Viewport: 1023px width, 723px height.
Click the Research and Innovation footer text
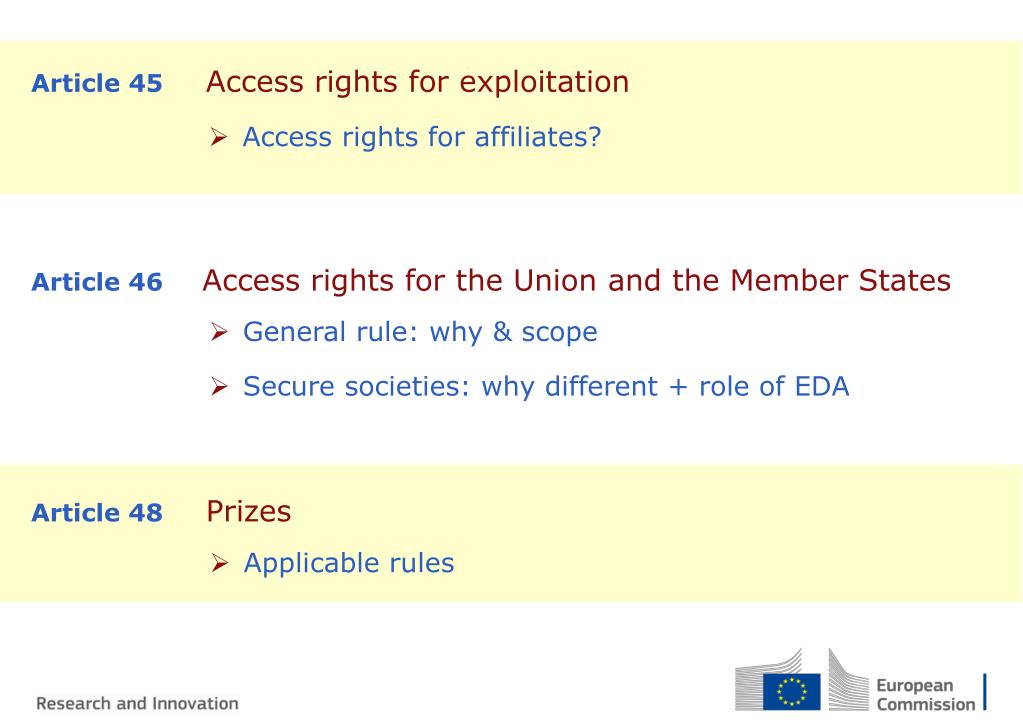tap(138, 703)
